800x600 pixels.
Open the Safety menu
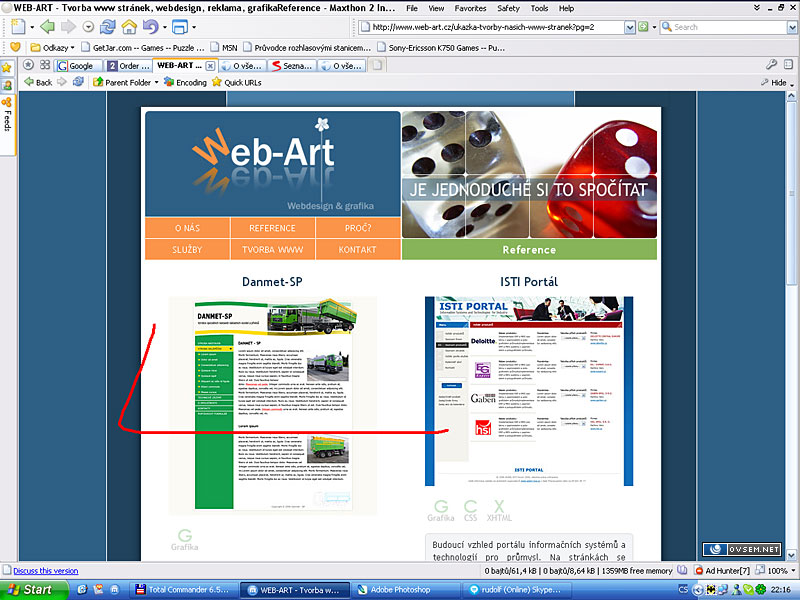coord(508,8)
